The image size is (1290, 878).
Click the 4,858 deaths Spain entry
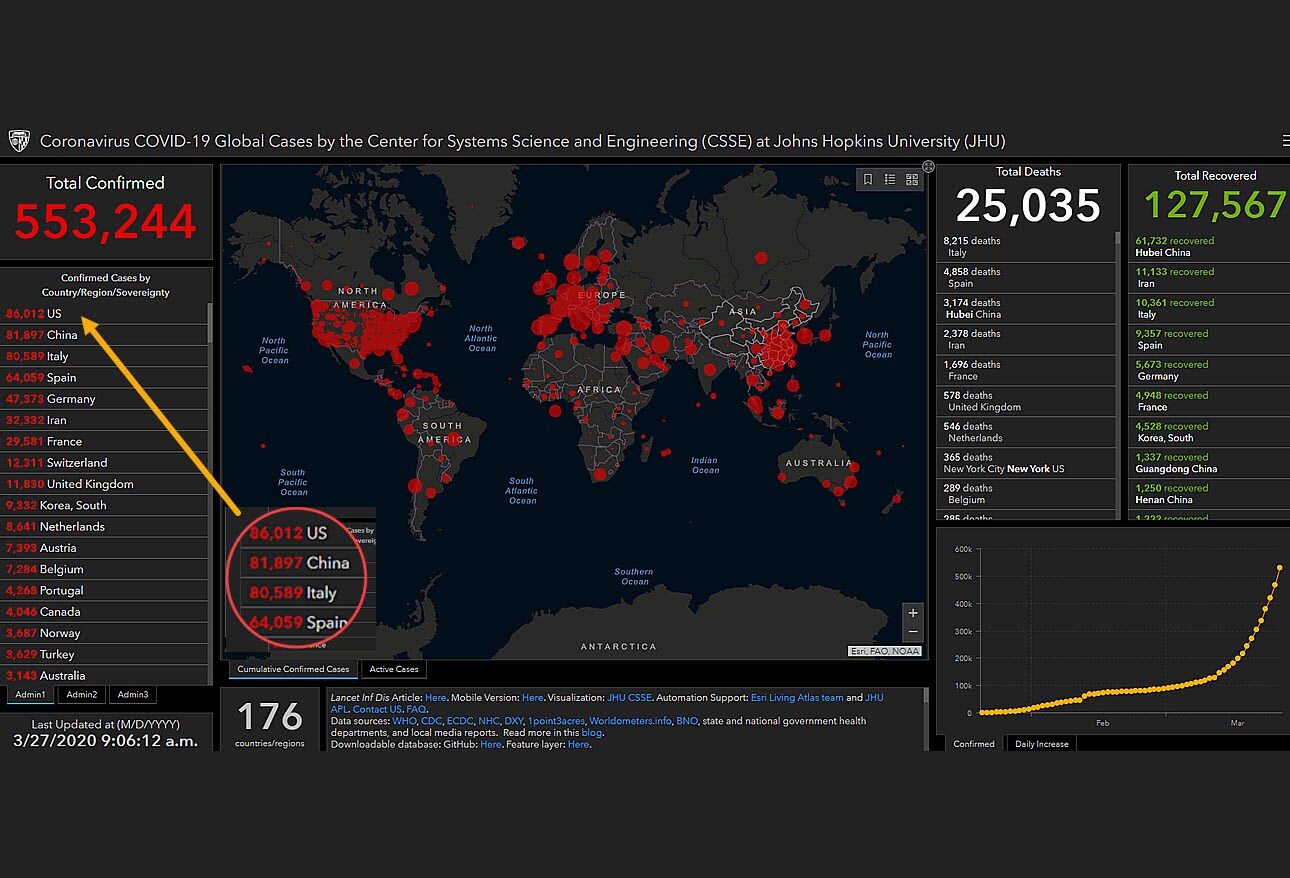click(1027, 278)
